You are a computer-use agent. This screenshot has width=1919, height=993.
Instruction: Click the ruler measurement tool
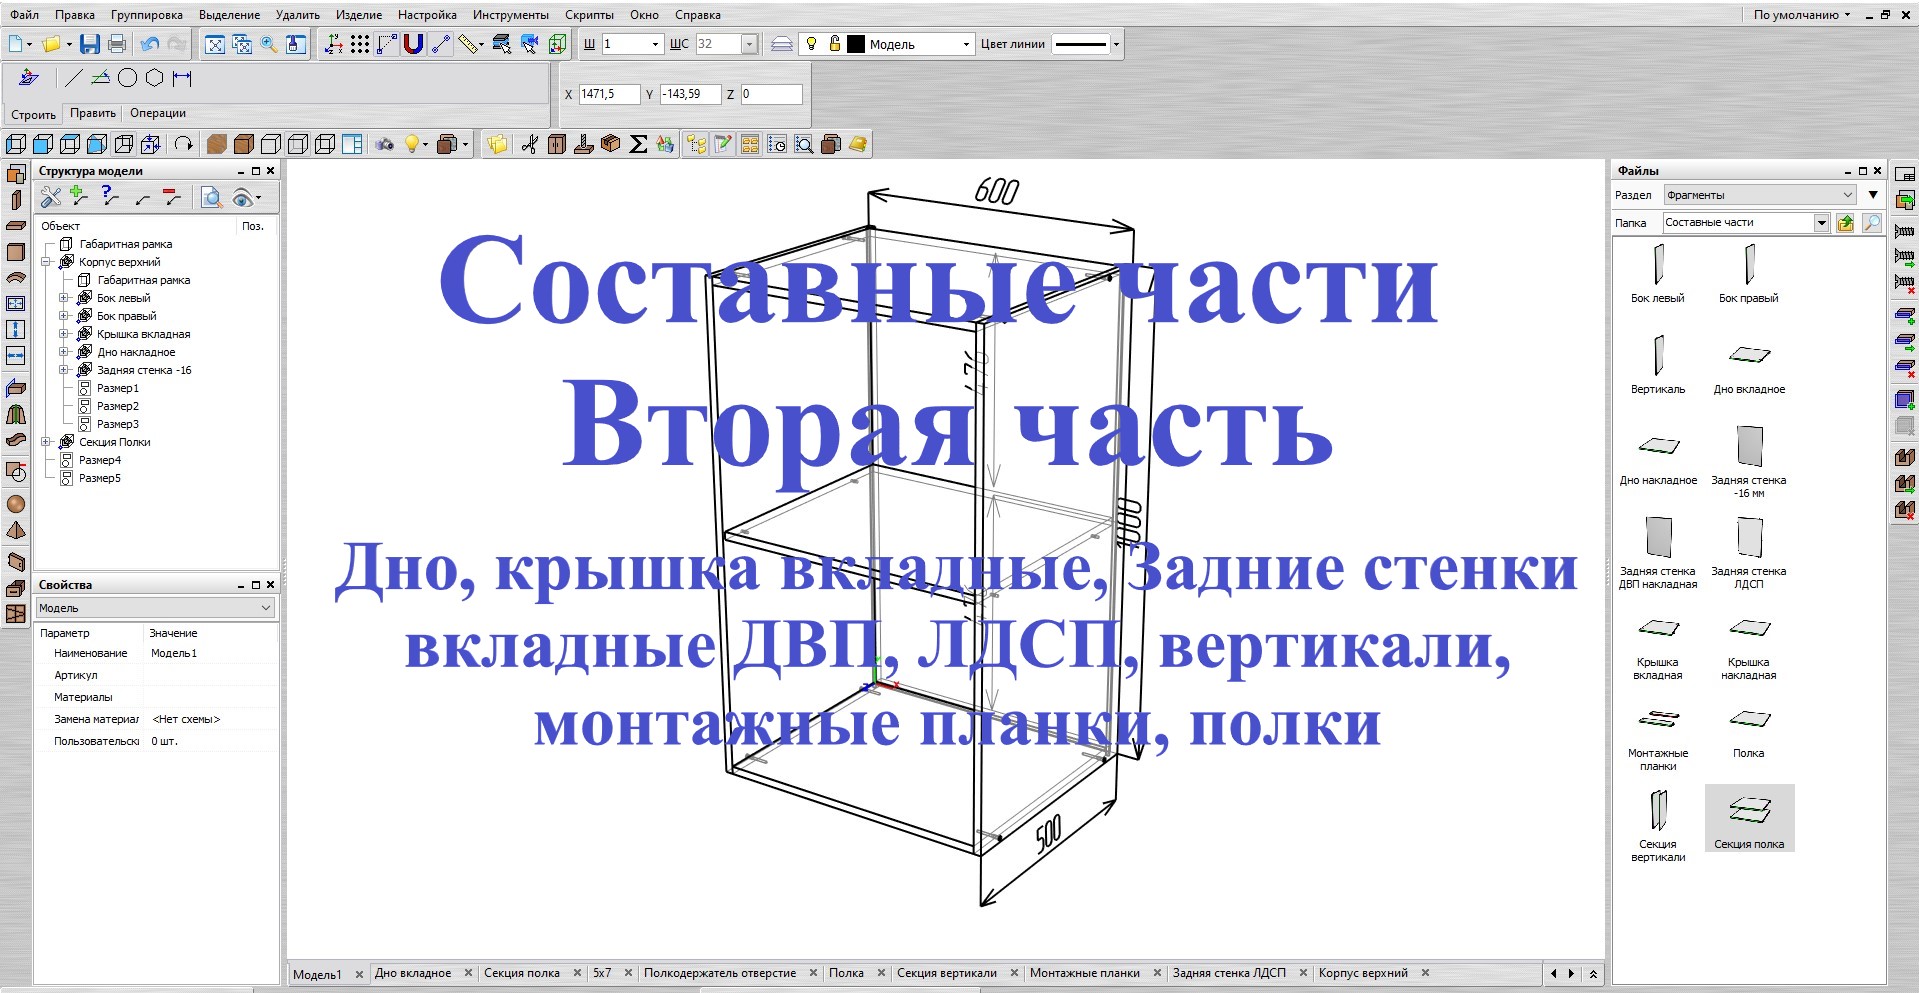[466, 43]
